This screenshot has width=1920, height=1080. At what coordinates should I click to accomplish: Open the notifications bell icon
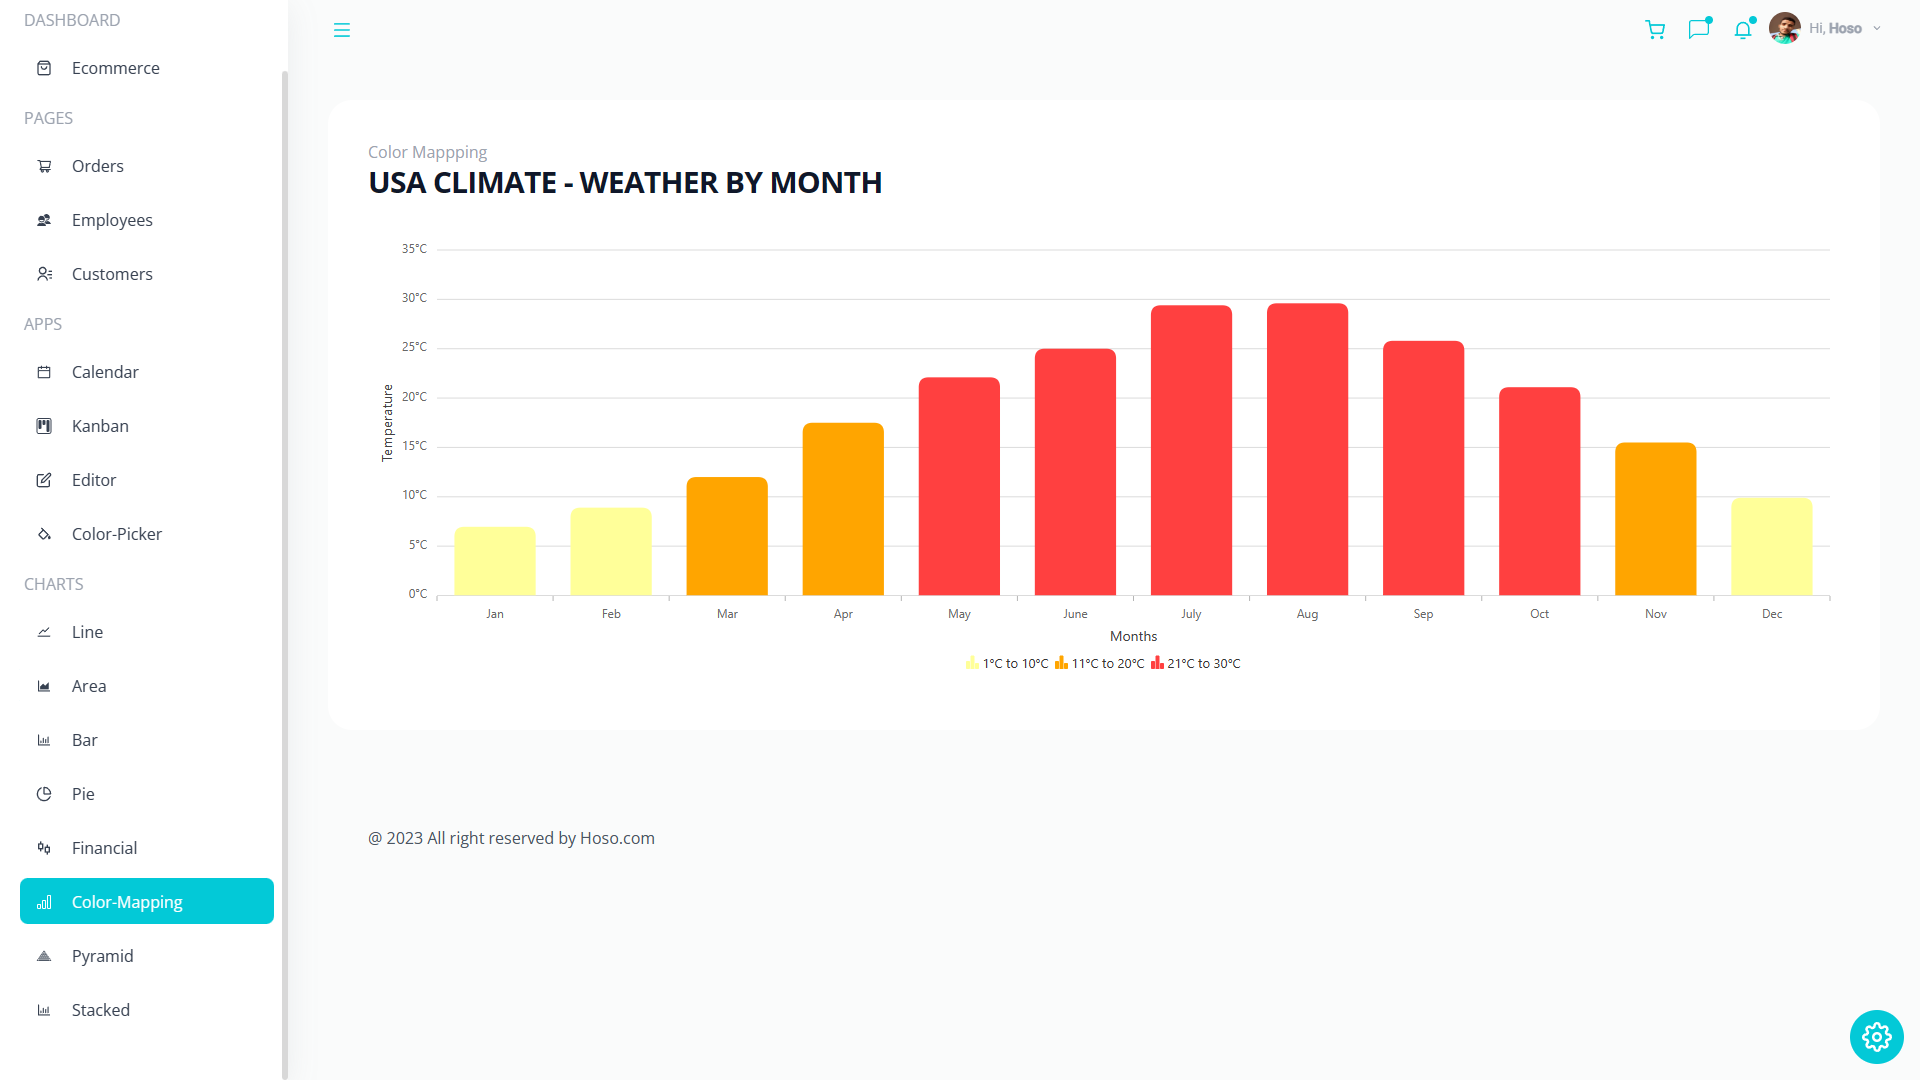pyautogui.click(x=1743, y=30)
